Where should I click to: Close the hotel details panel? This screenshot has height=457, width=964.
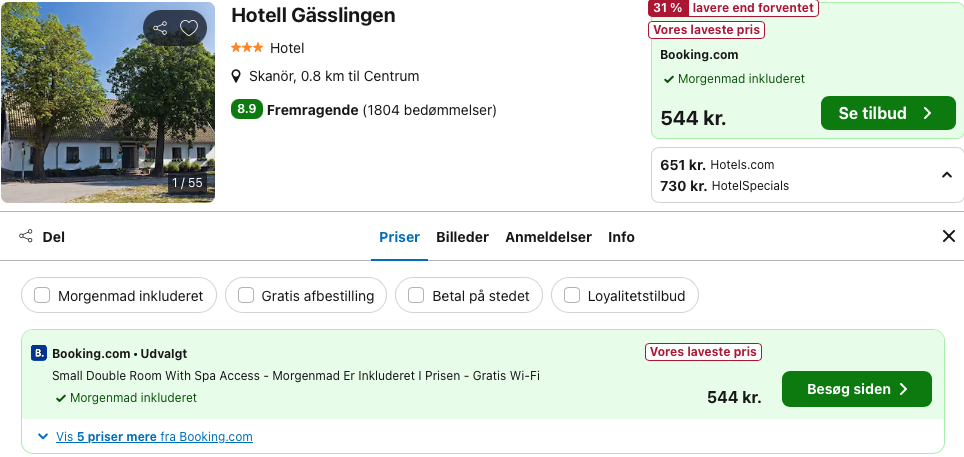949,236
